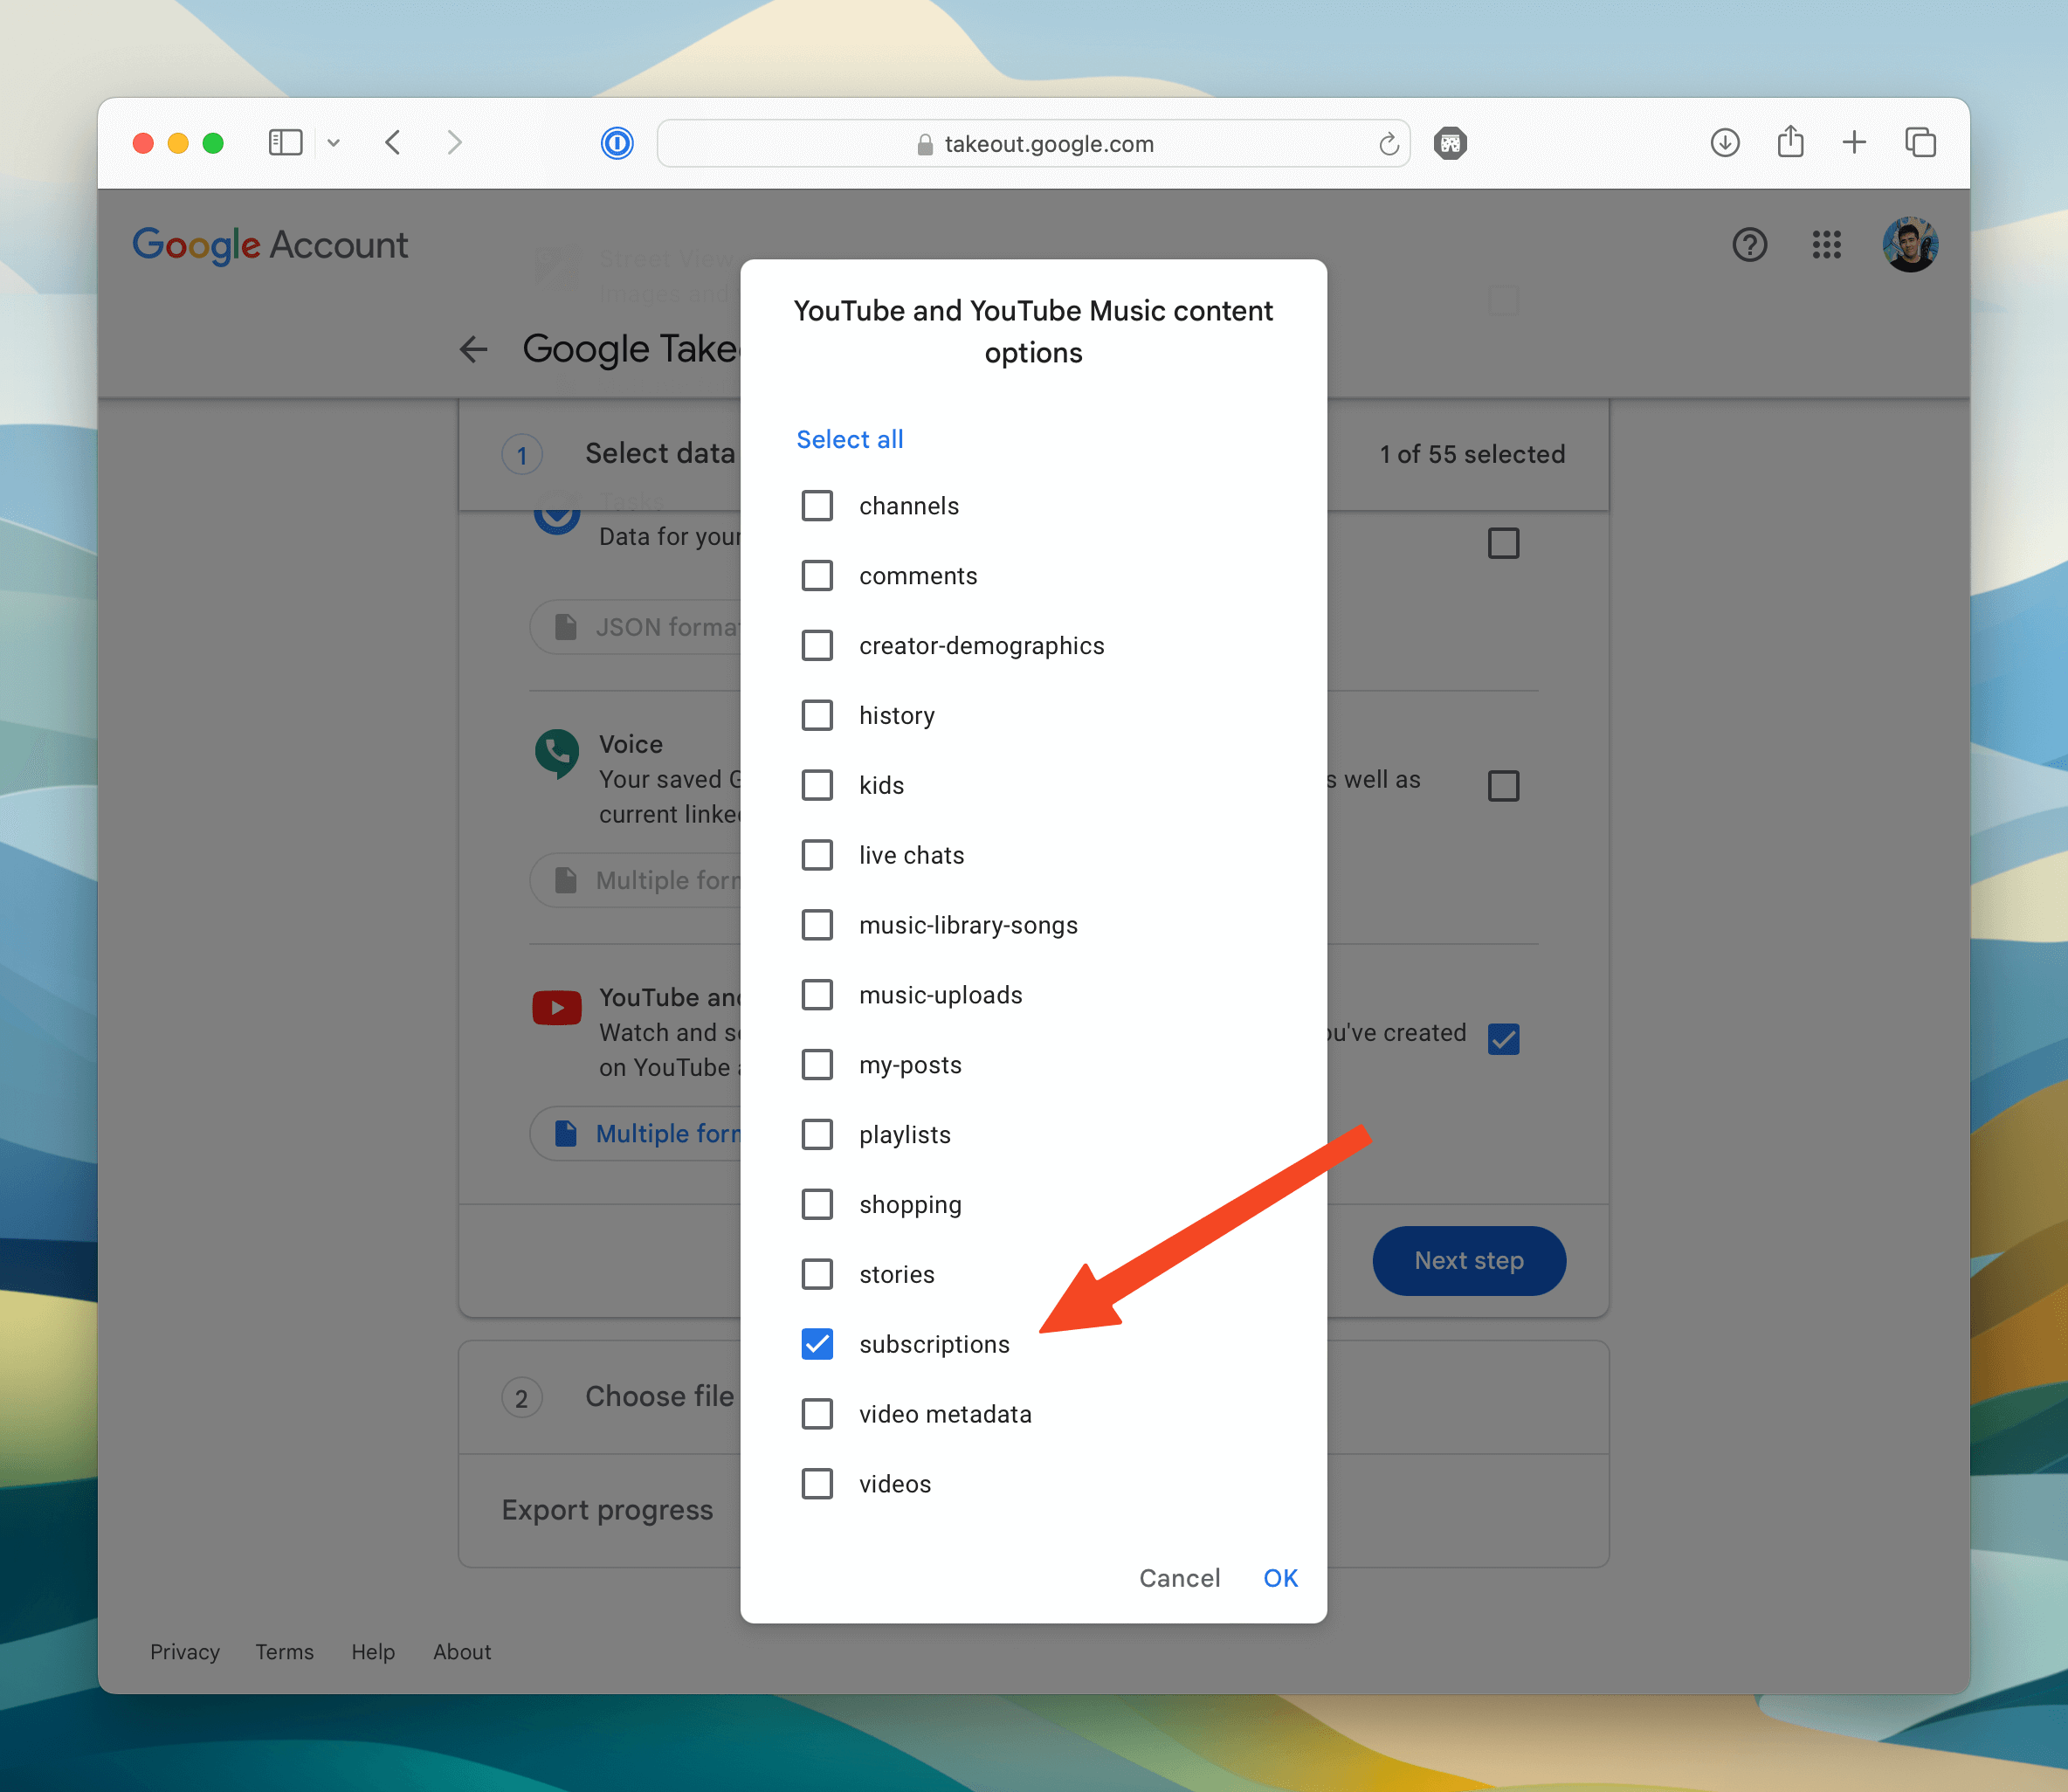Enable the videos checkbox
Image resolution: width=2068 pixels, height=1792 pixels.
tap(818, 1483)
